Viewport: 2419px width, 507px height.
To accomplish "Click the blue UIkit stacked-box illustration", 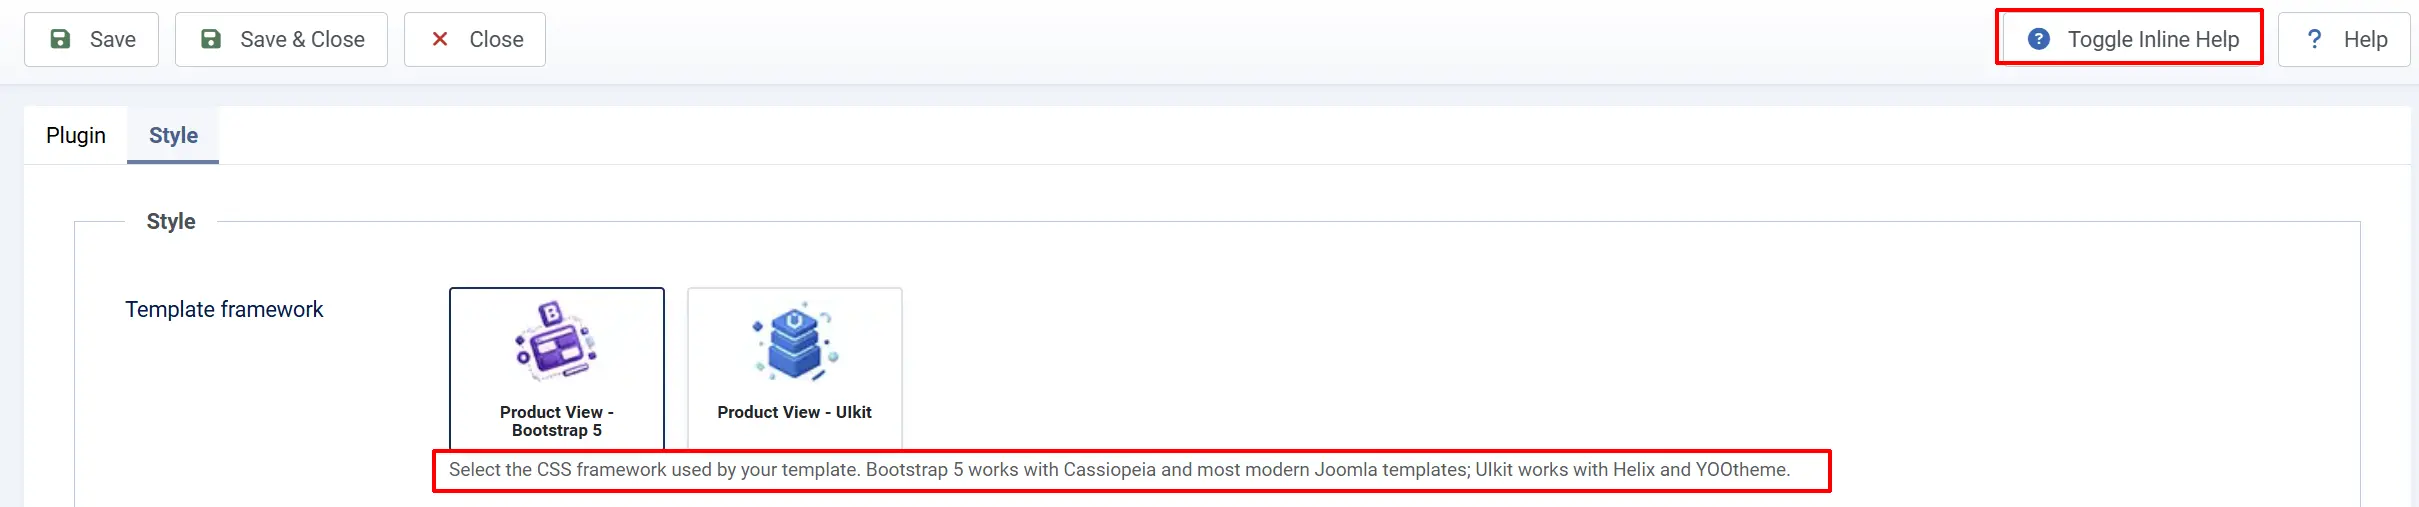I will click(795, 342).
